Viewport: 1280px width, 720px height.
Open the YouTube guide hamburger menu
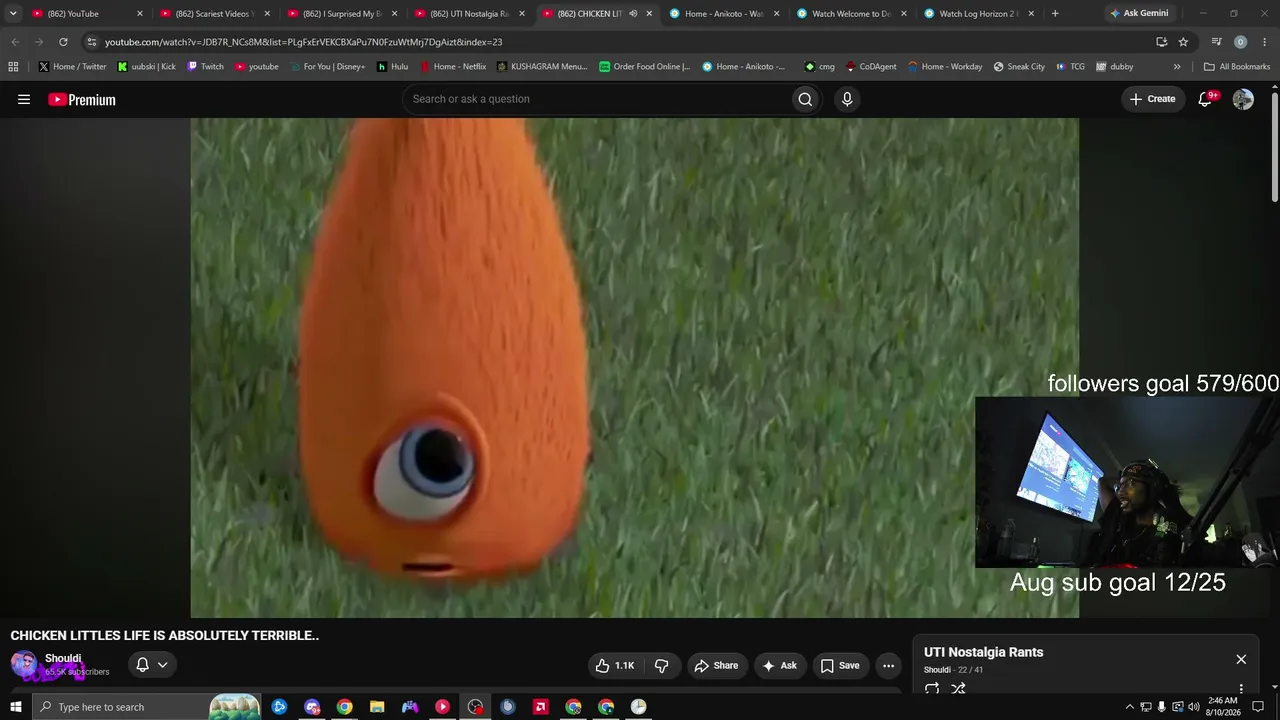[x=24, y=99]
